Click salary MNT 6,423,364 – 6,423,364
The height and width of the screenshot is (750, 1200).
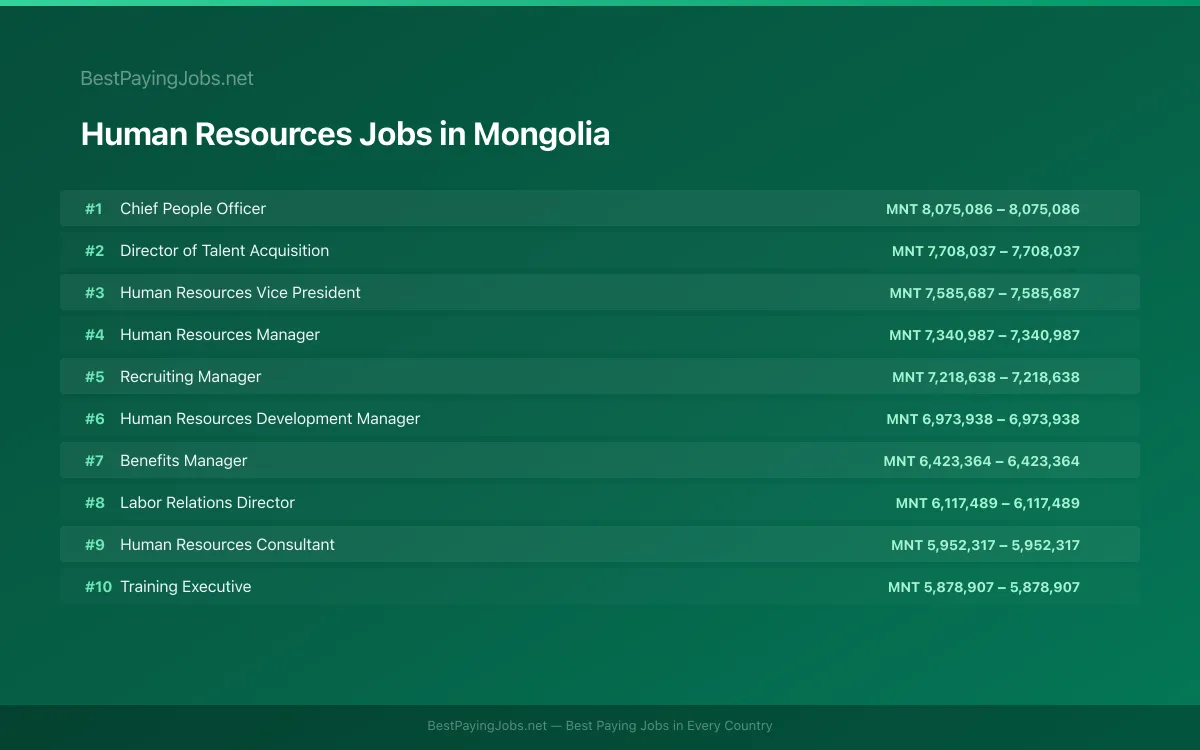click(x=982, y=461)
